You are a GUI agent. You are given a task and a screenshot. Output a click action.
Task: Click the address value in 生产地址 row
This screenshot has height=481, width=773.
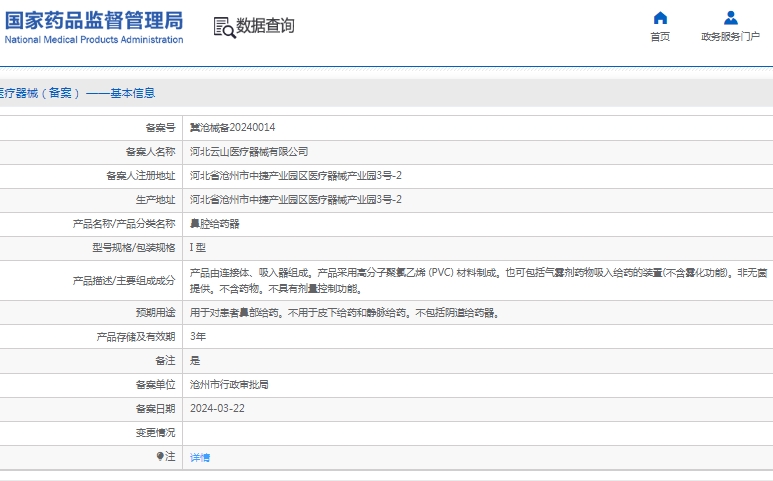296,200
